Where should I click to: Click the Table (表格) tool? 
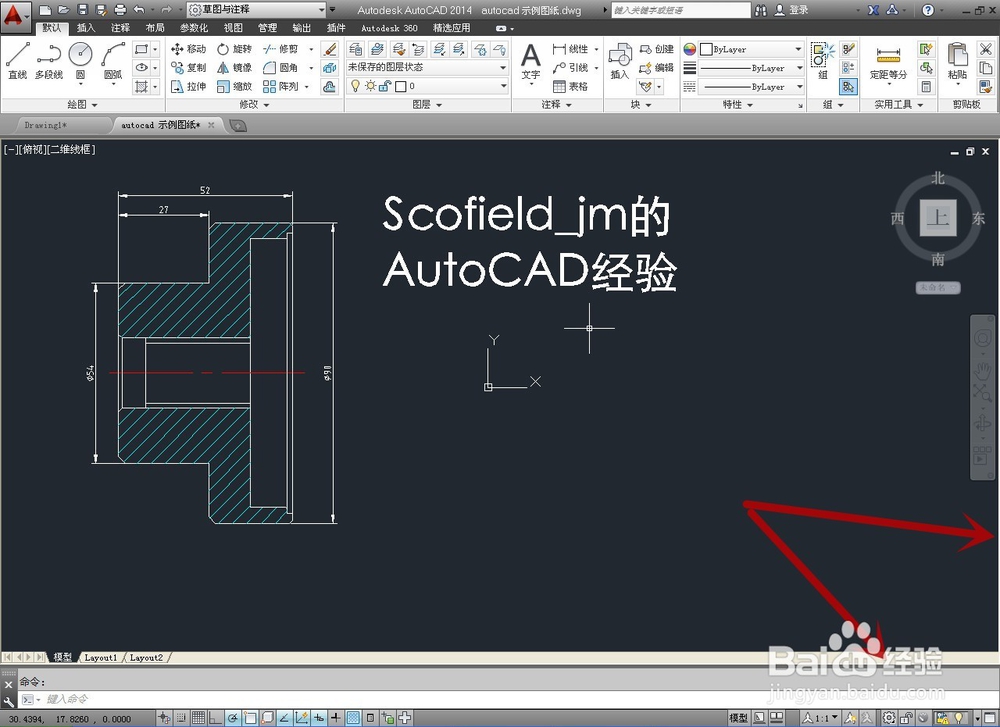[x=571, y=86]
